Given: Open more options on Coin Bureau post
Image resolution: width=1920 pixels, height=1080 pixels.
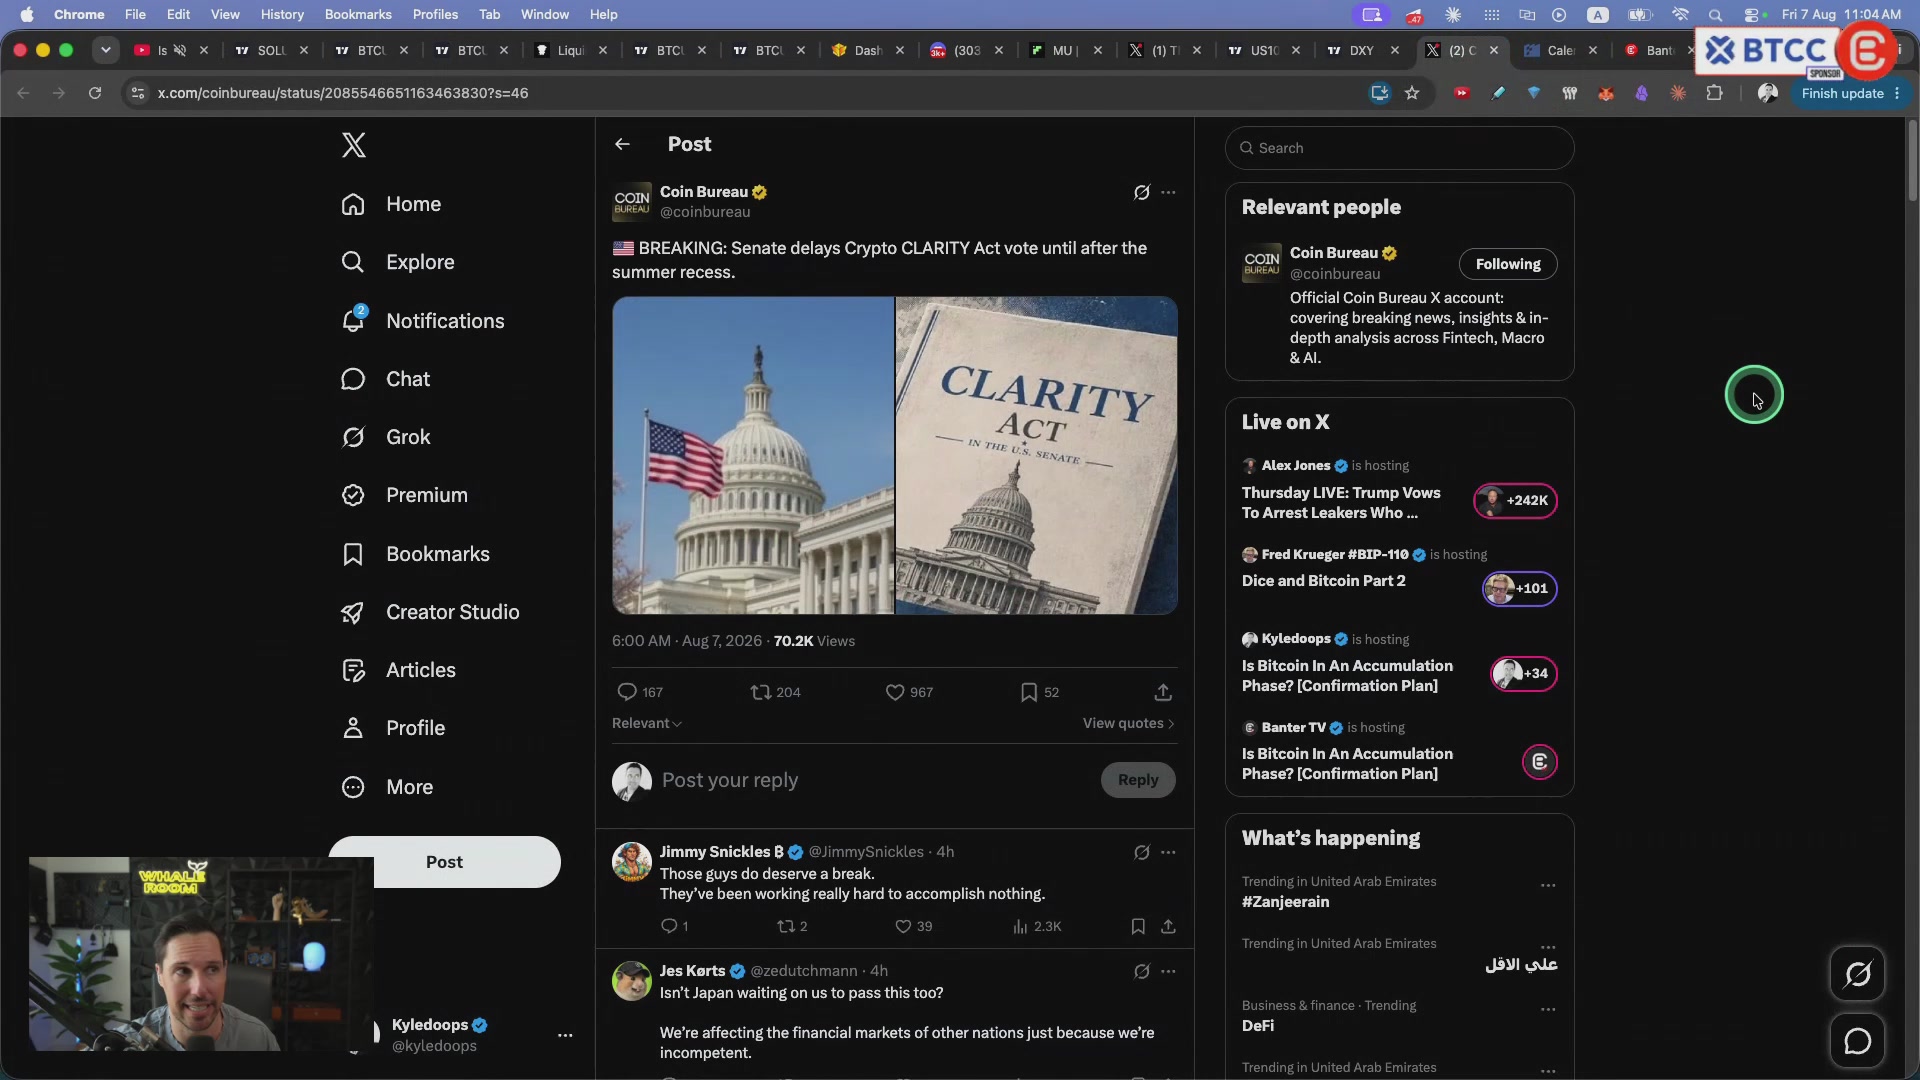Looking at the screenshot, I should [1168, 192].
